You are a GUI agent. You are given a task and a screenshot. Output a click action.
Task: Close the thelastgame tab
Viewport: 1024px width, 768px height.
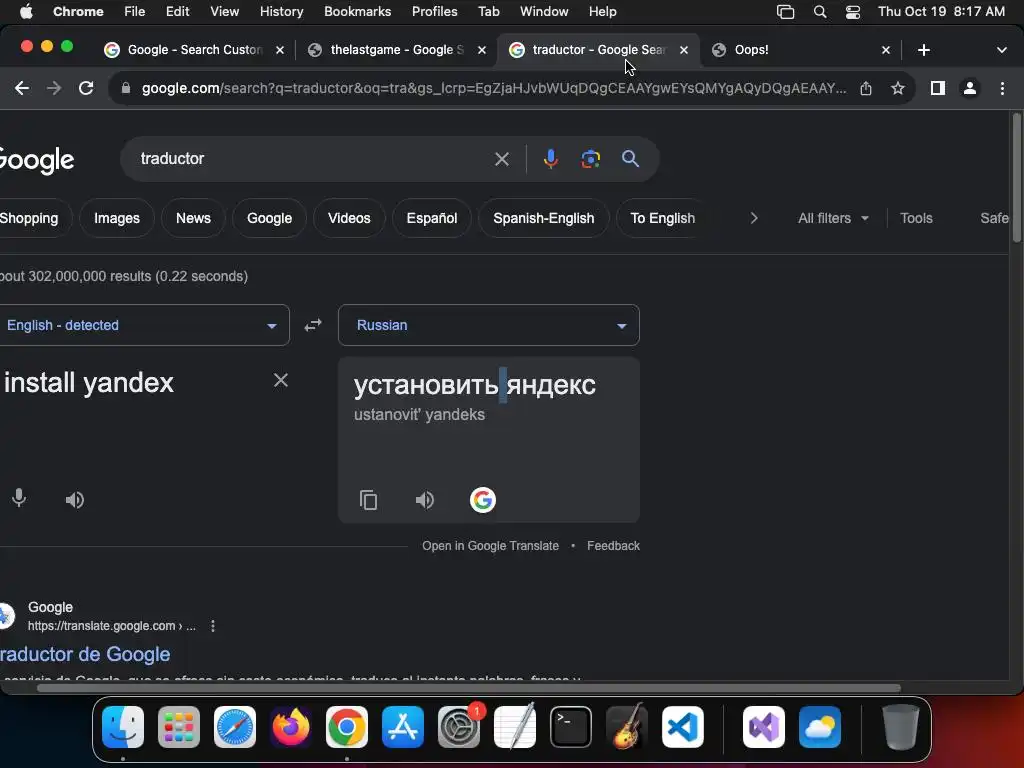click(481, 50)
